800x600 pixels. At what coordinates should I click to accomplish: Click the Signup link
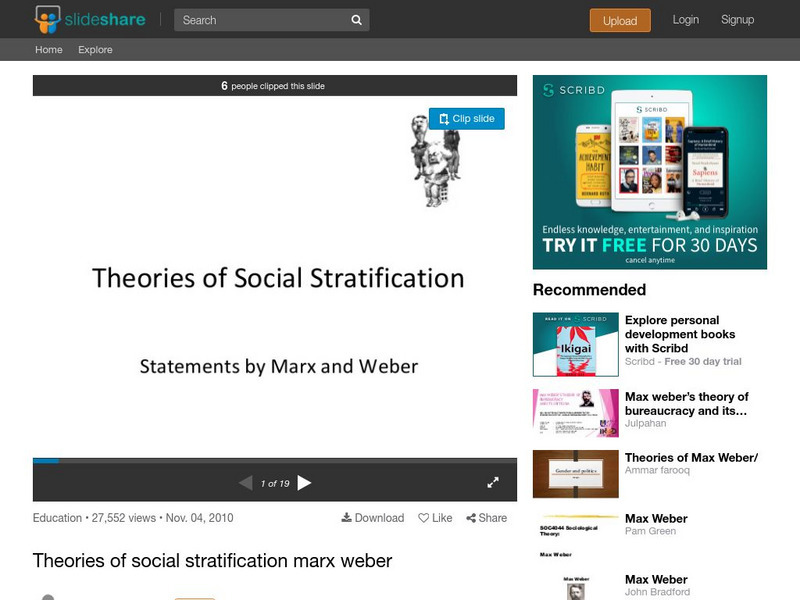[737, 18]
